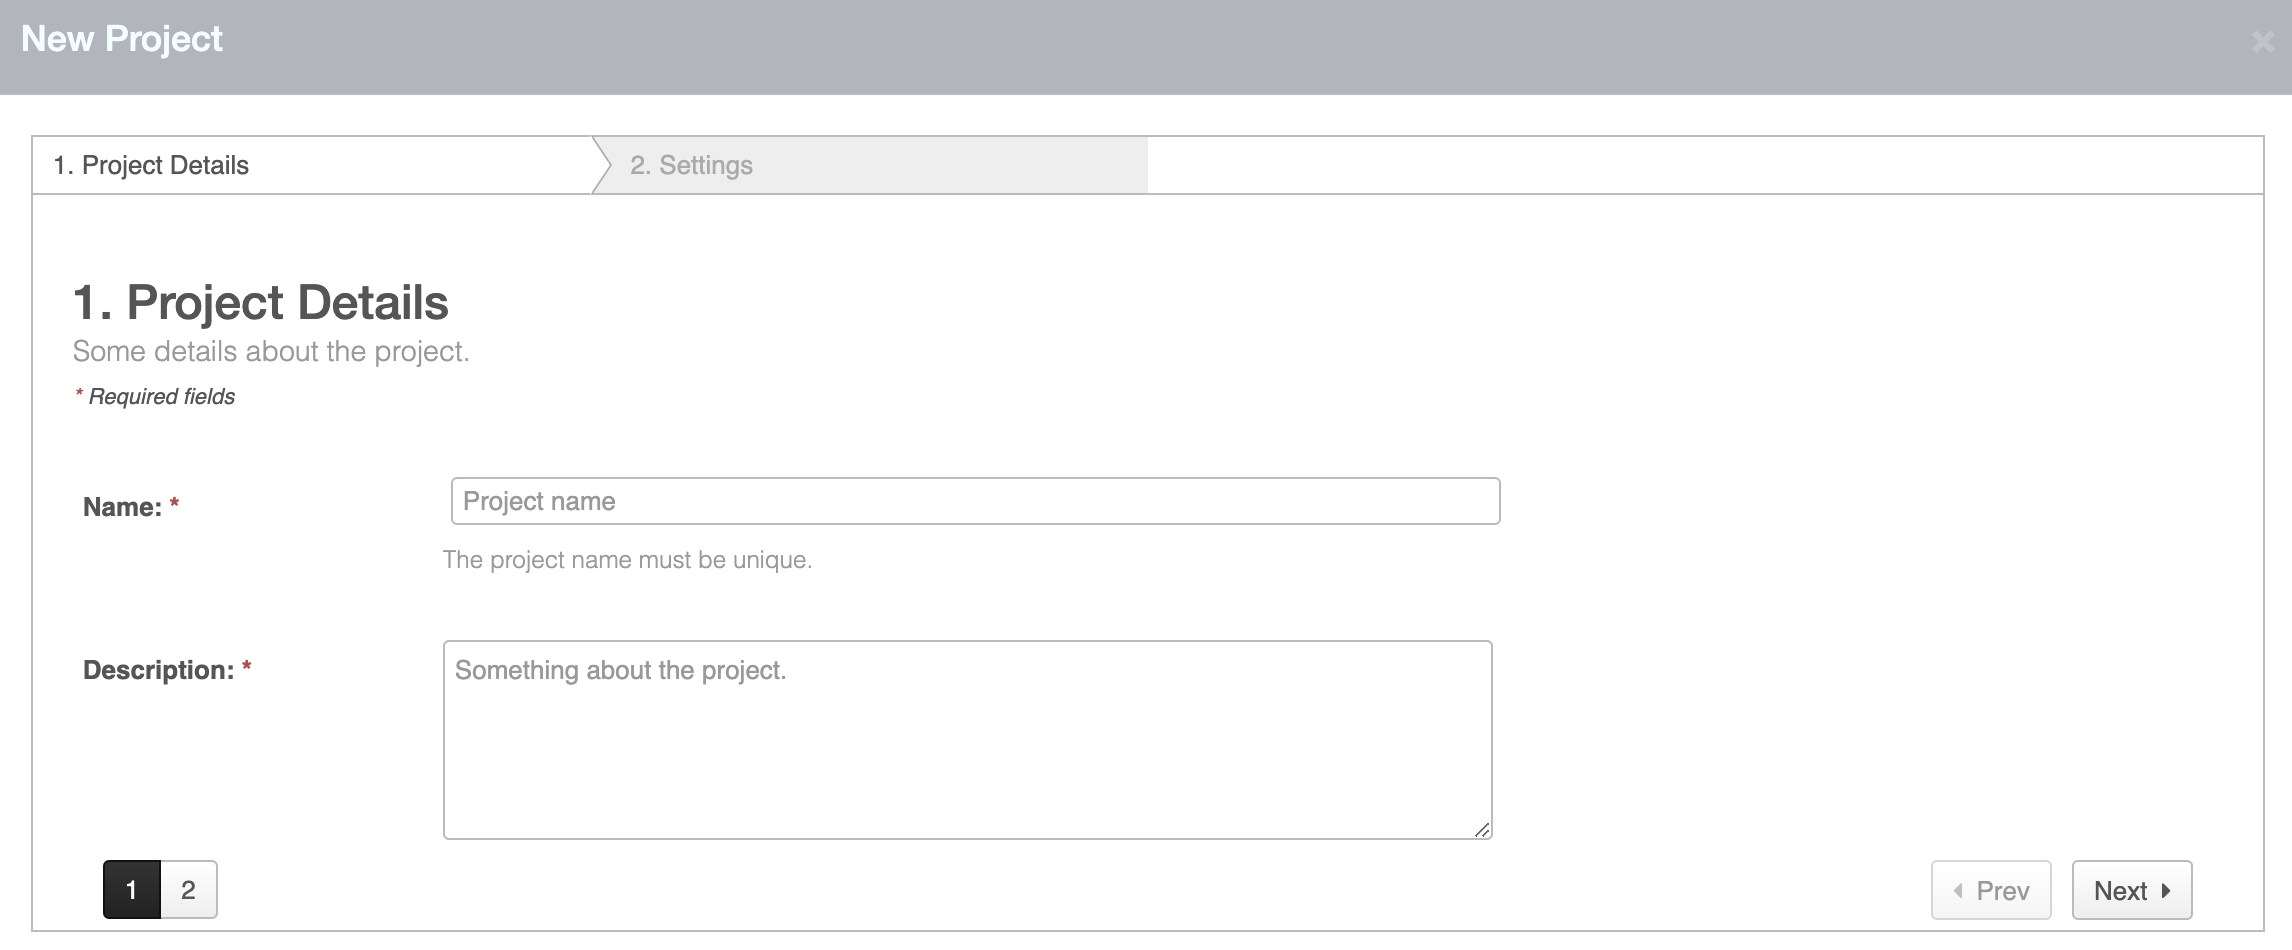Click the large 1. Project Details heading
Image resolution: width=2292 pixels, height=950 pixels.
pyautogui.click(x=261, y=302)
